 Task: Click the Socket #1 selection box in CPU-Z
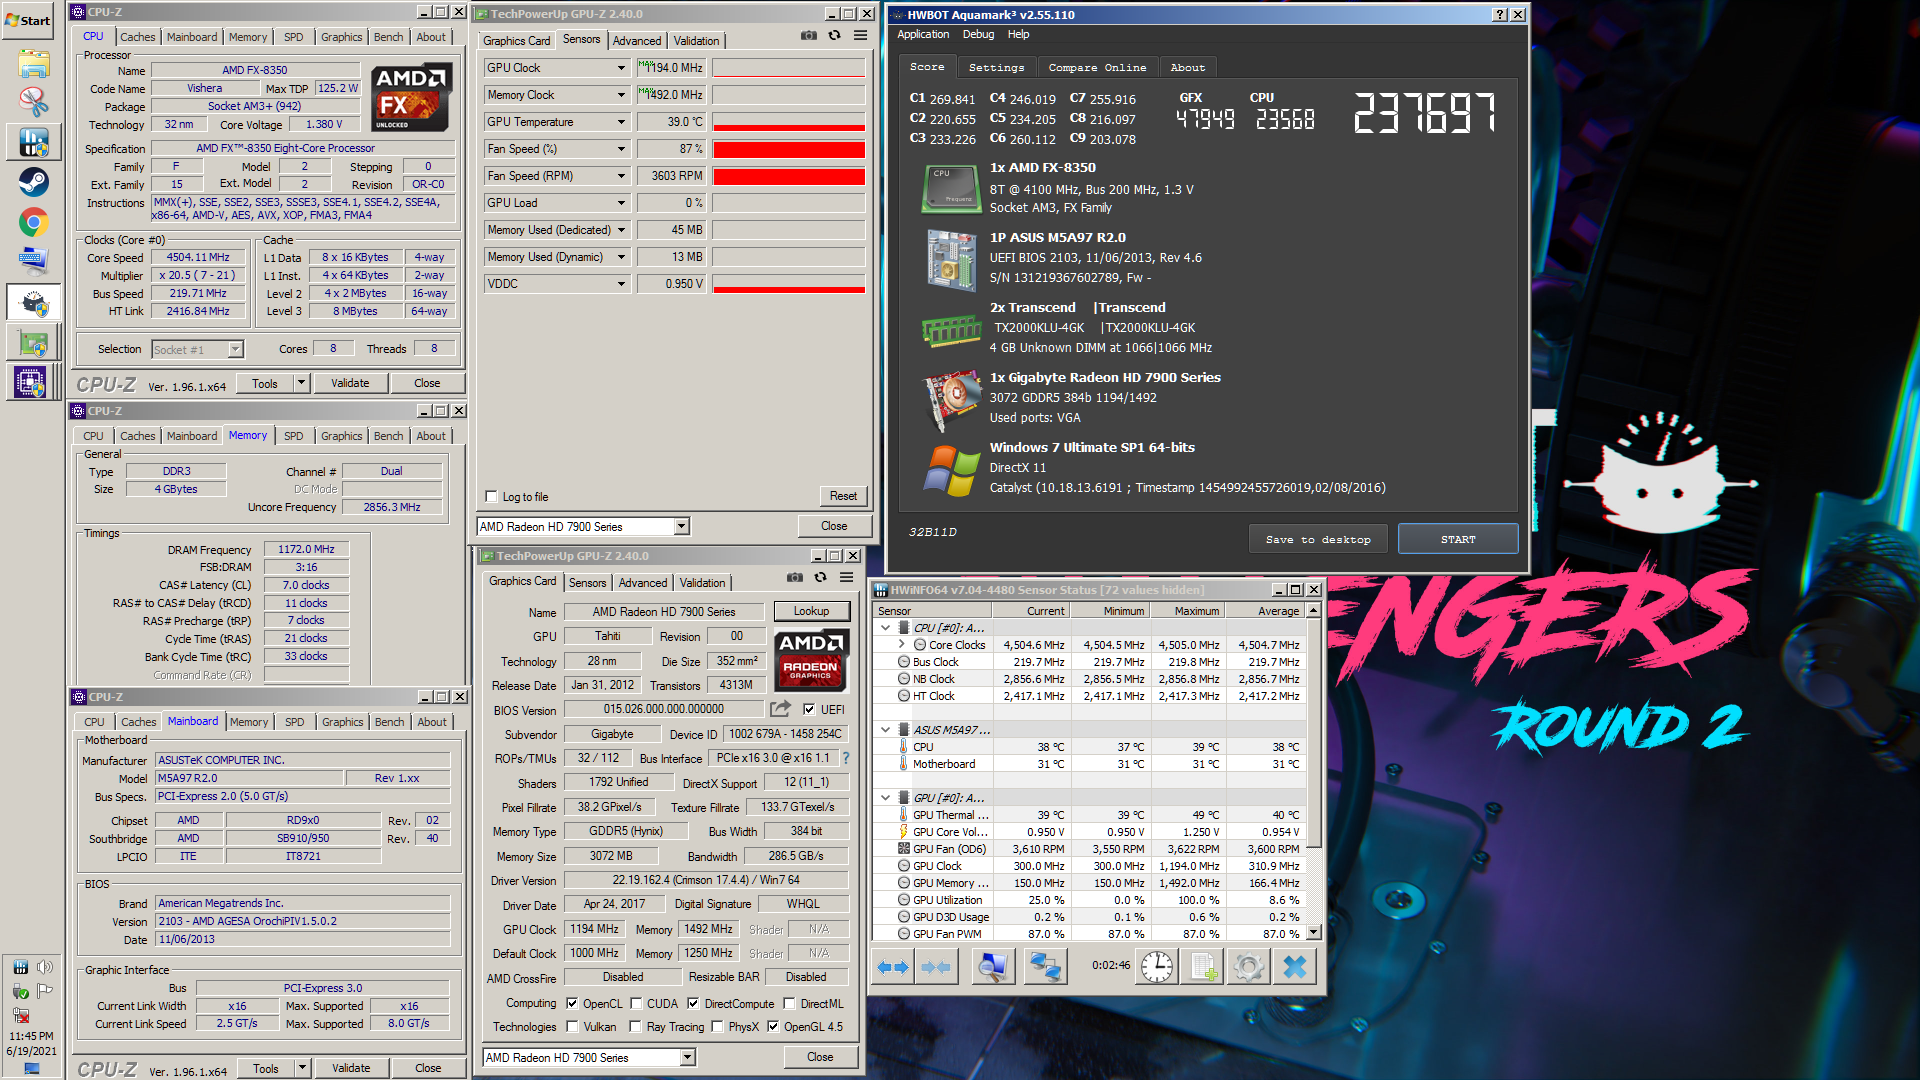pos(198,349)
